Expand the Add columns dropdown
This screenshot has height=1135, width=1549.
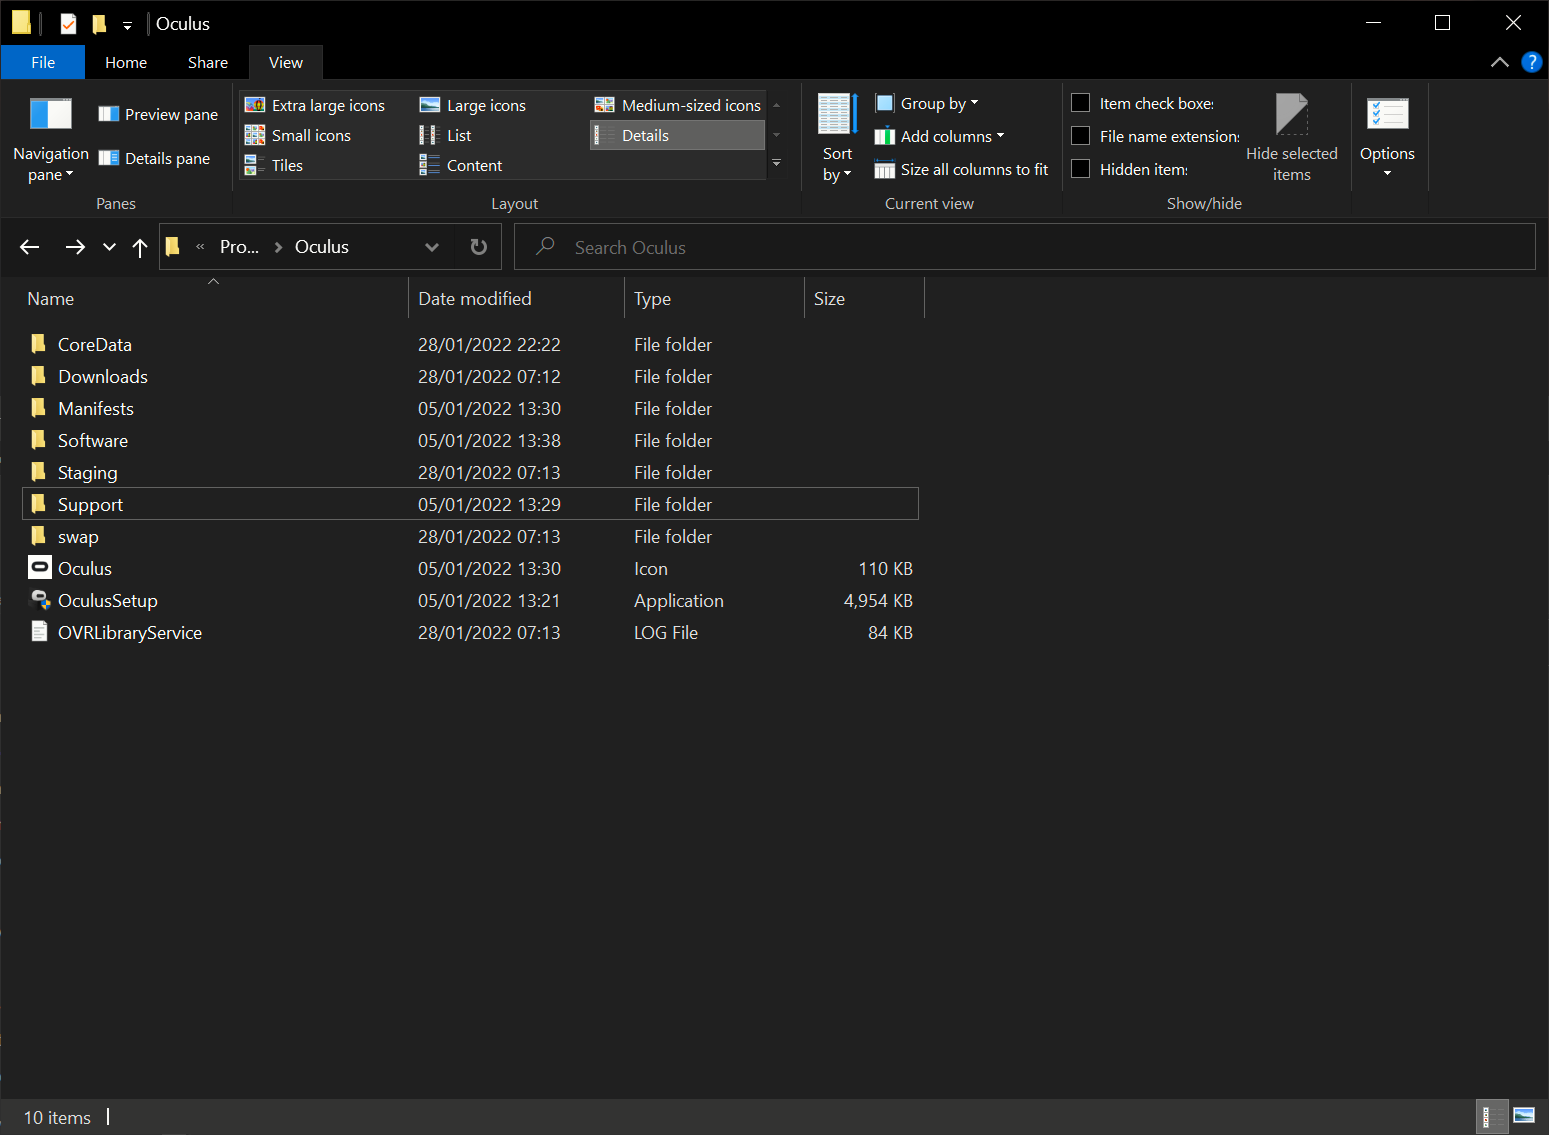point(940,136)
